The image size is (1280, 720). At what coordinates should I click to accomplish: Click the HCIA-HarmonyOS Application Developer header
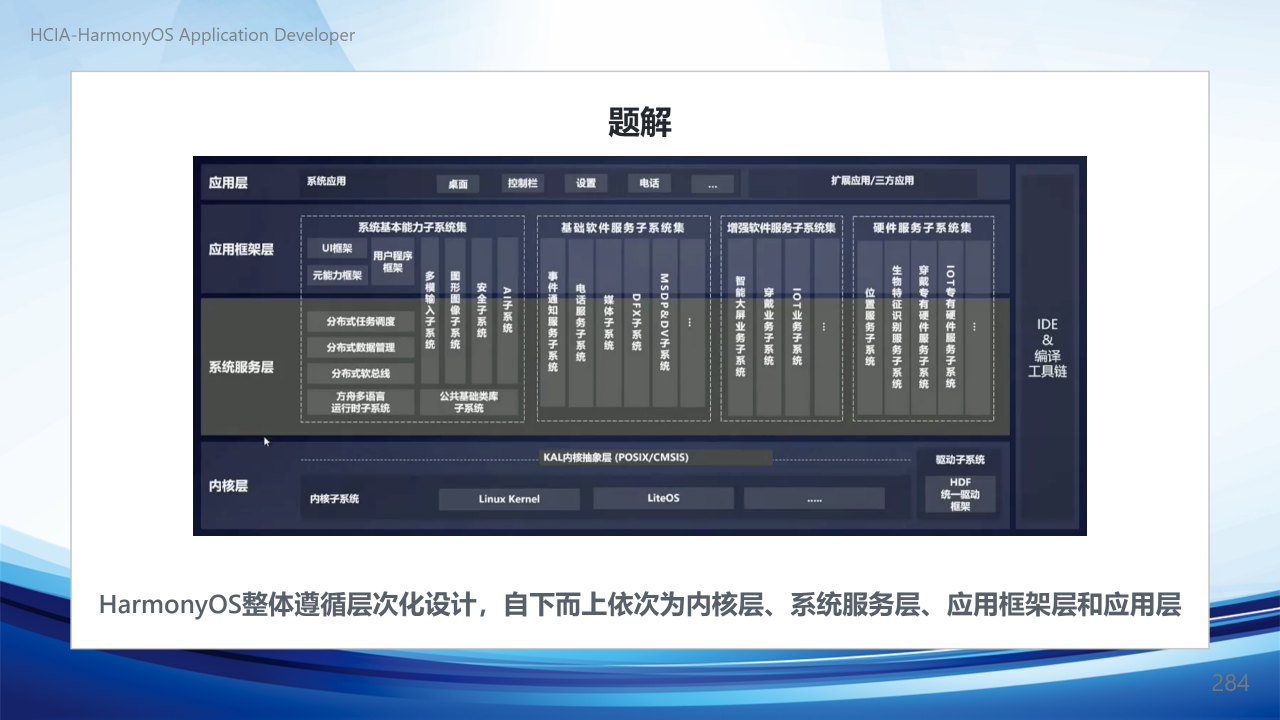pos(193,35)
